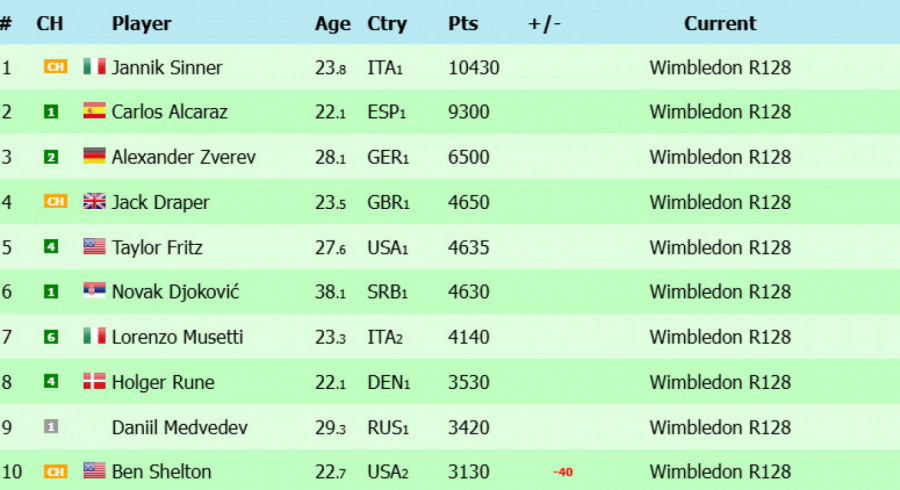Click the green career-high badge for Lorenzo Musetti
The width and height of the screenshot is (900, 490).
point(51,337)
